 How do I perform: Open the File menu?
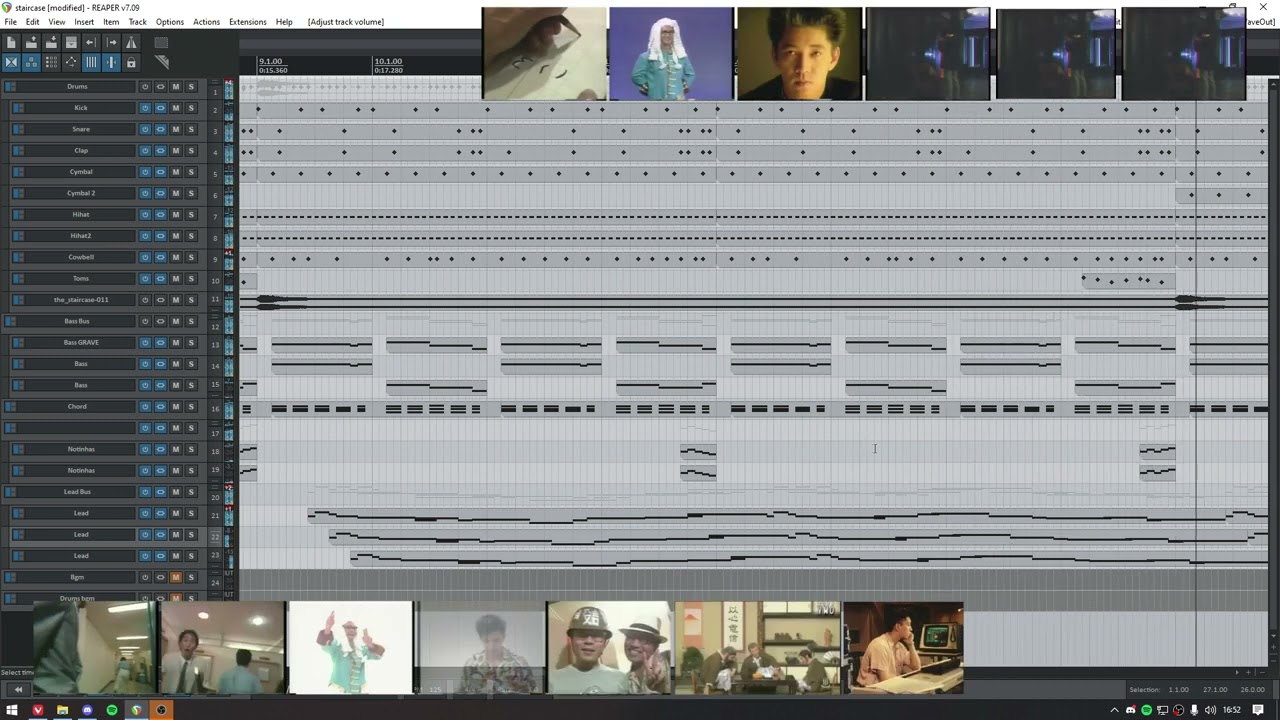point(10,21)
